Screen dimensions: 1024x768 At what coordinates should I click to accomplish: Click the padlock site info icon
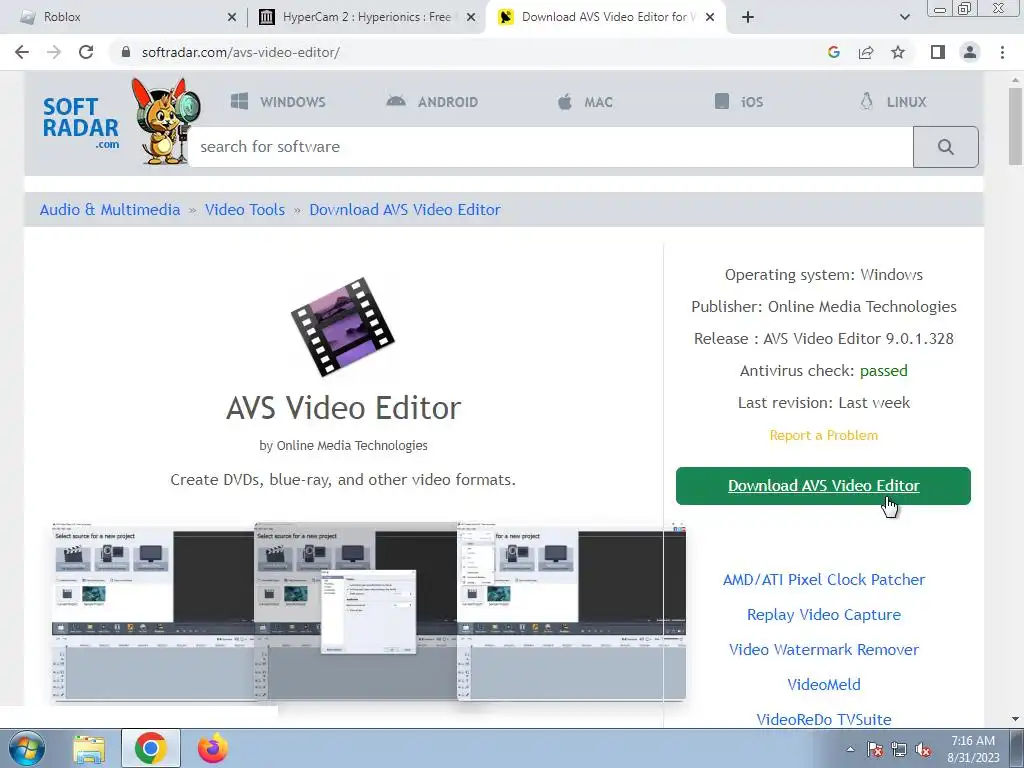coord(126,52)
